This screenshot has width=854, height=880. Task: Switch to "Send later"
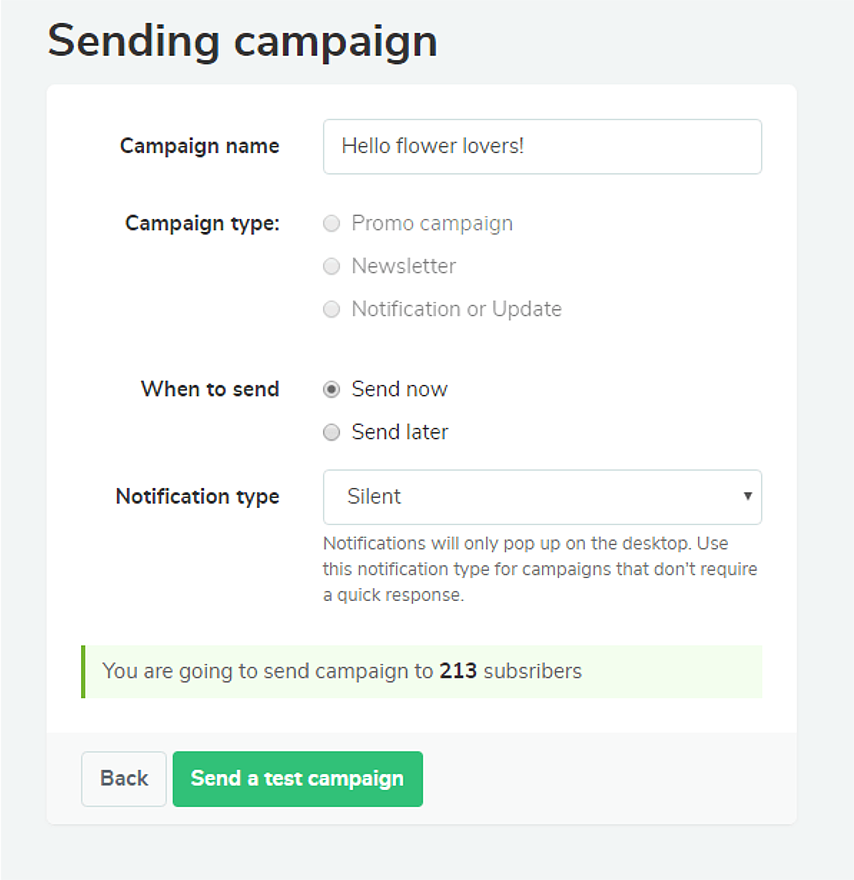(x=331, y=432)
